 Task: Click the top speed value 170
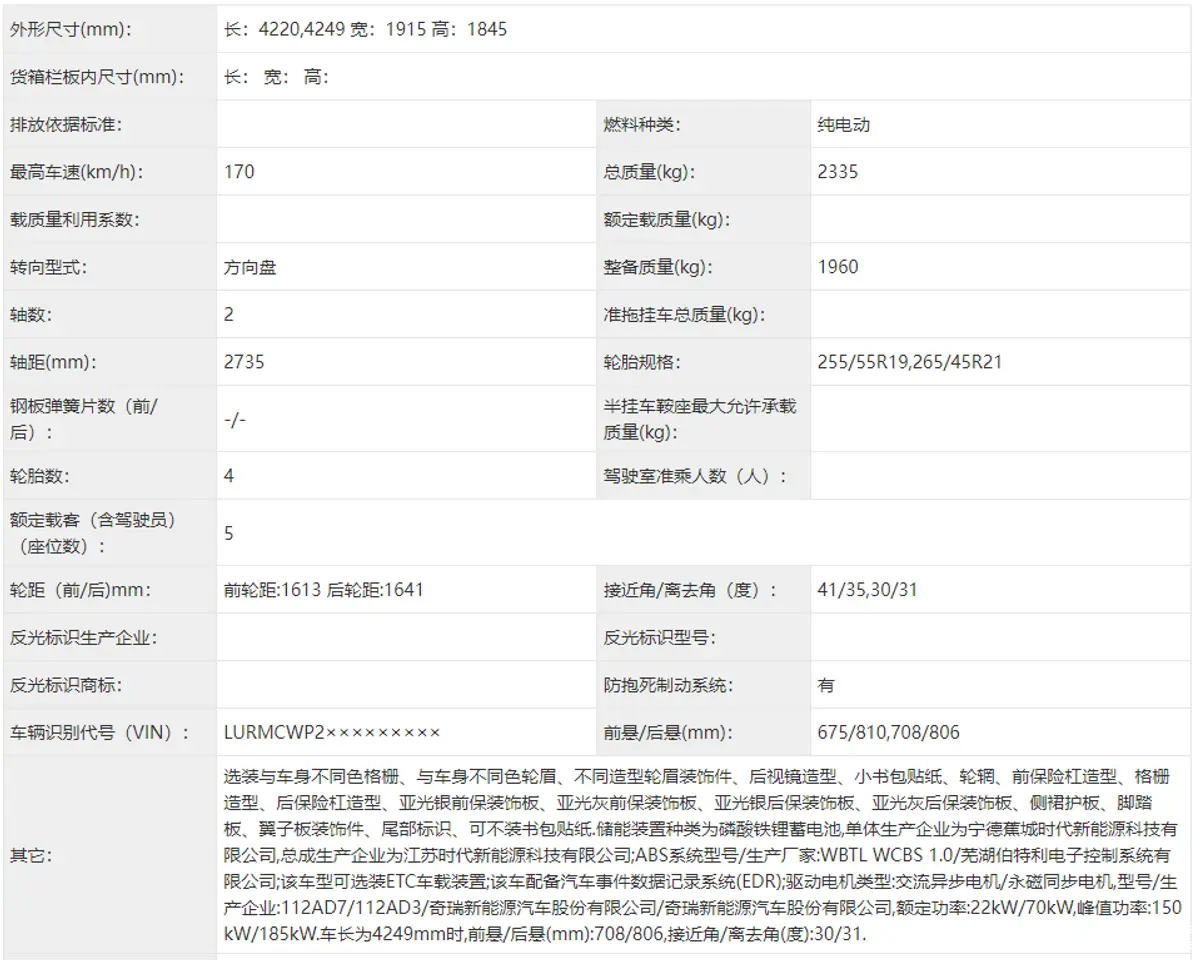240,172
